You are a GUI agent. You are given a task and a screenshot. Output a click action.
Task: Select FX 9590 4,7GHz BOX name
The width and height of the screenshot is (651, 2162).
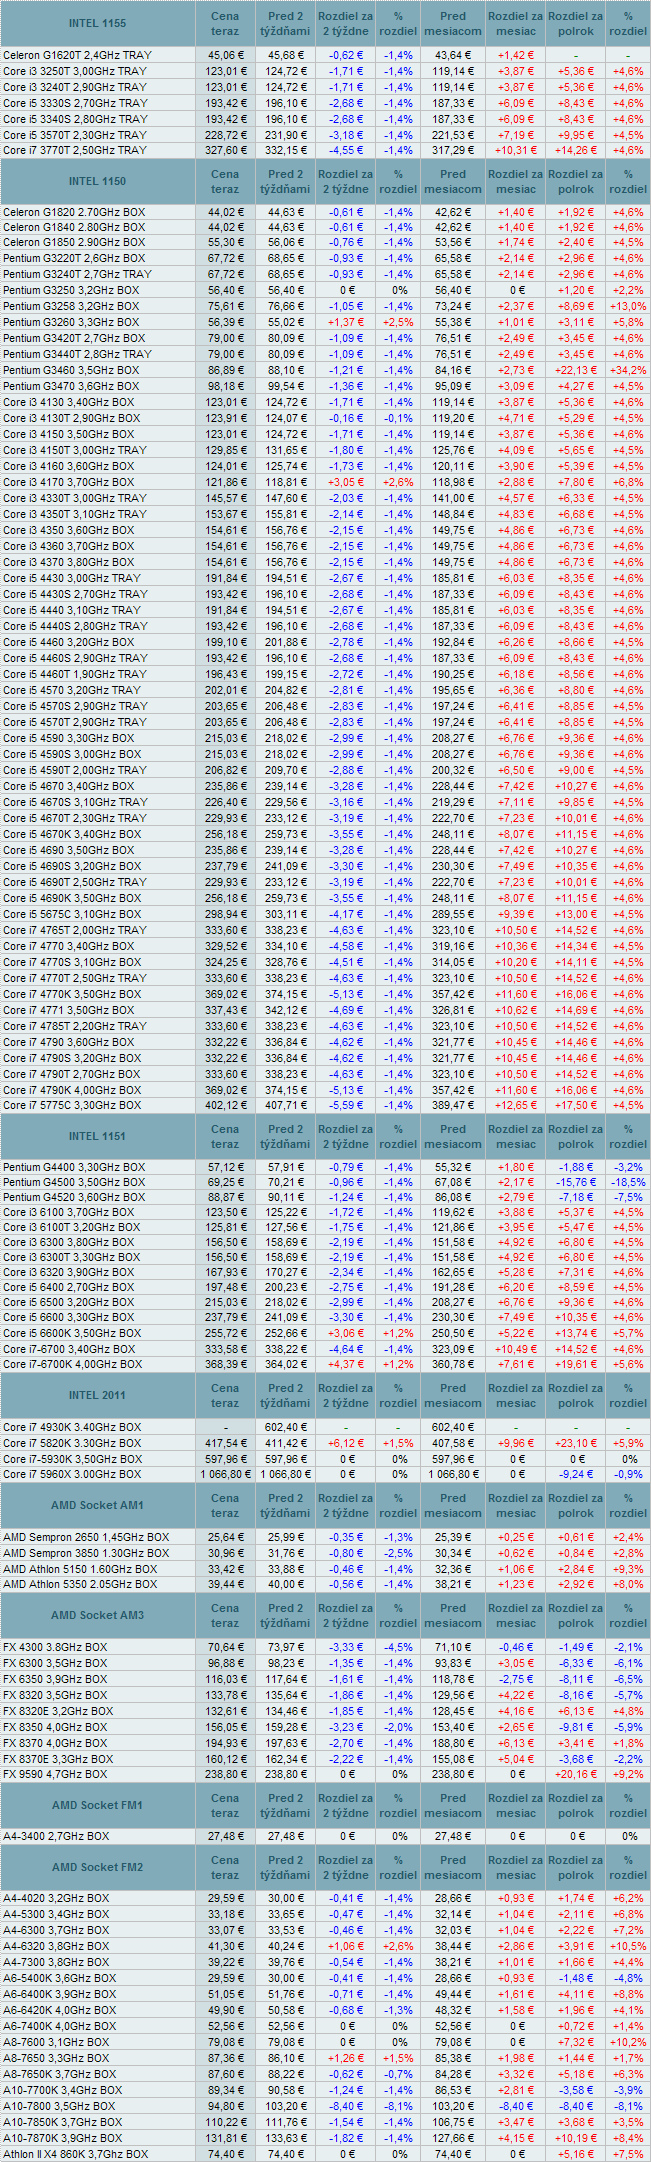[x=55, y=1774]
